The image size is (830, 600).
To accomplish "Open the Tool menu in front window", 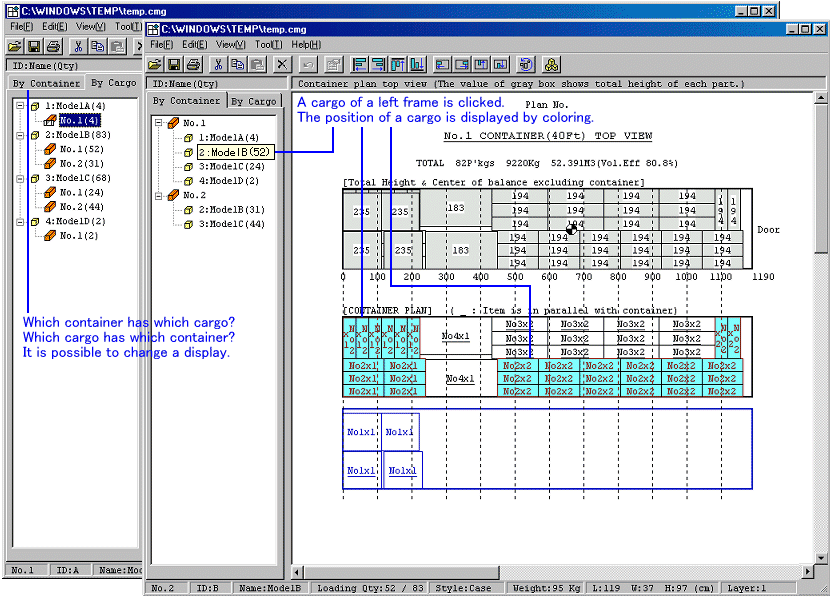I will pos(268,45).
